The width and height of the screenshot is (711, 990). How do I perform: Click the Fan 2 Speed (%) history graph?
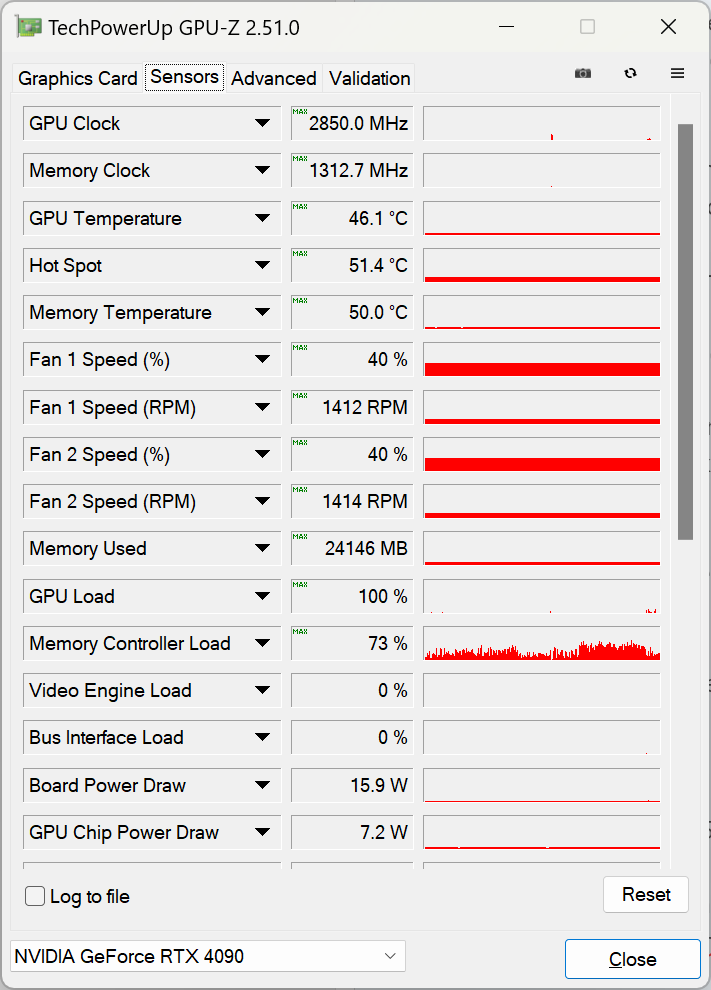[x=542, y=455]
